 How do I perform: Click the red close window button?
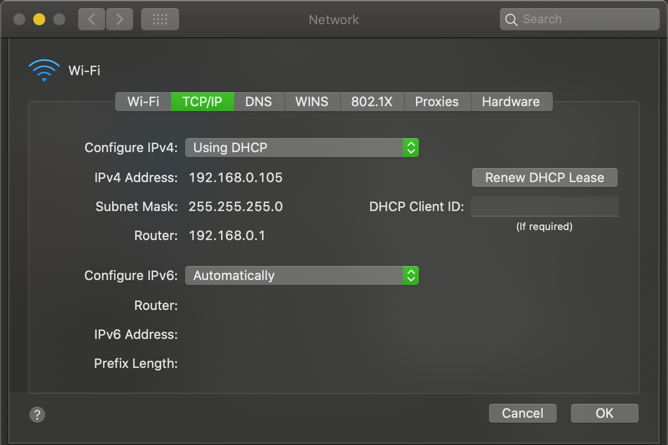[x=19, y=19]
